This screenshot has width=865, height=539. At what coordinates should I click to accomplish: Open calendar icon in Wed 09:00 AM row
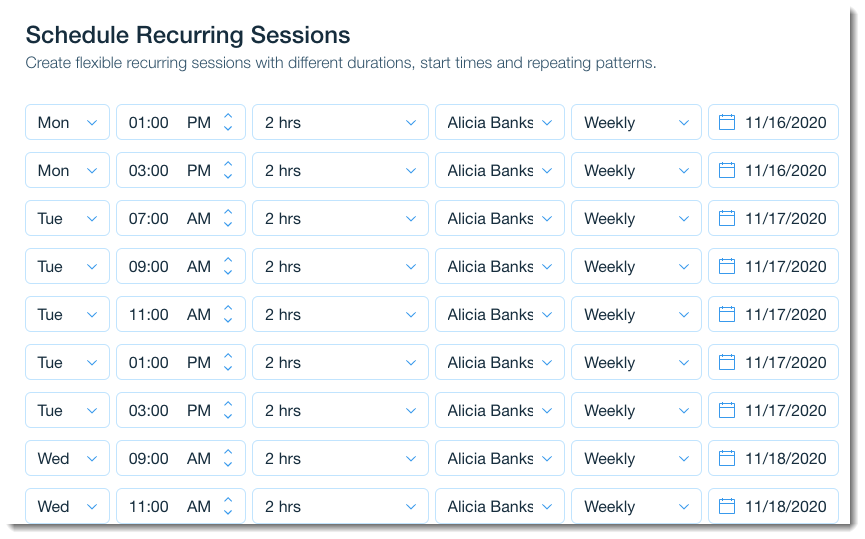click(727, 458)
